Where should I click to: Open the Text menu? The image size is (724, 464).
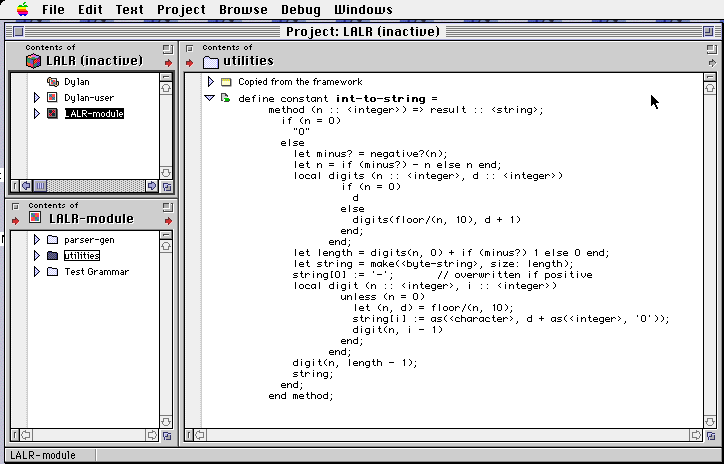(129, 9)
